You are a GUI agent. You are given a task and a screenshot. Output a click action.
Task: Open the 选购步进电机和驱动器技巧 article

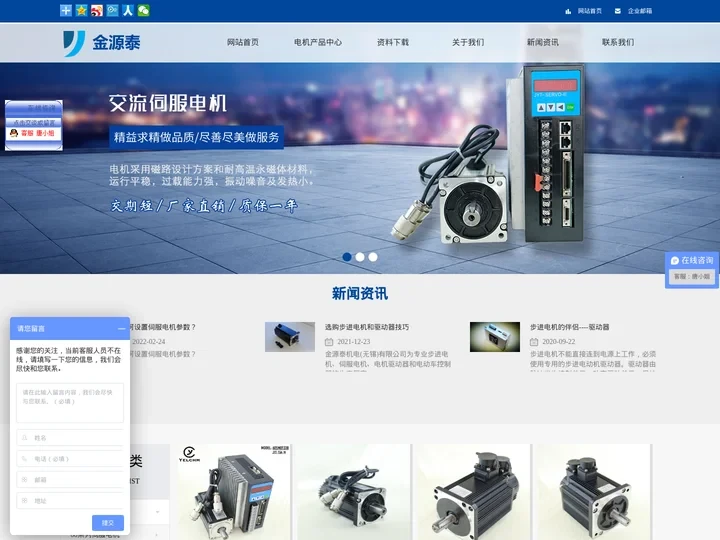pos(367,327)
